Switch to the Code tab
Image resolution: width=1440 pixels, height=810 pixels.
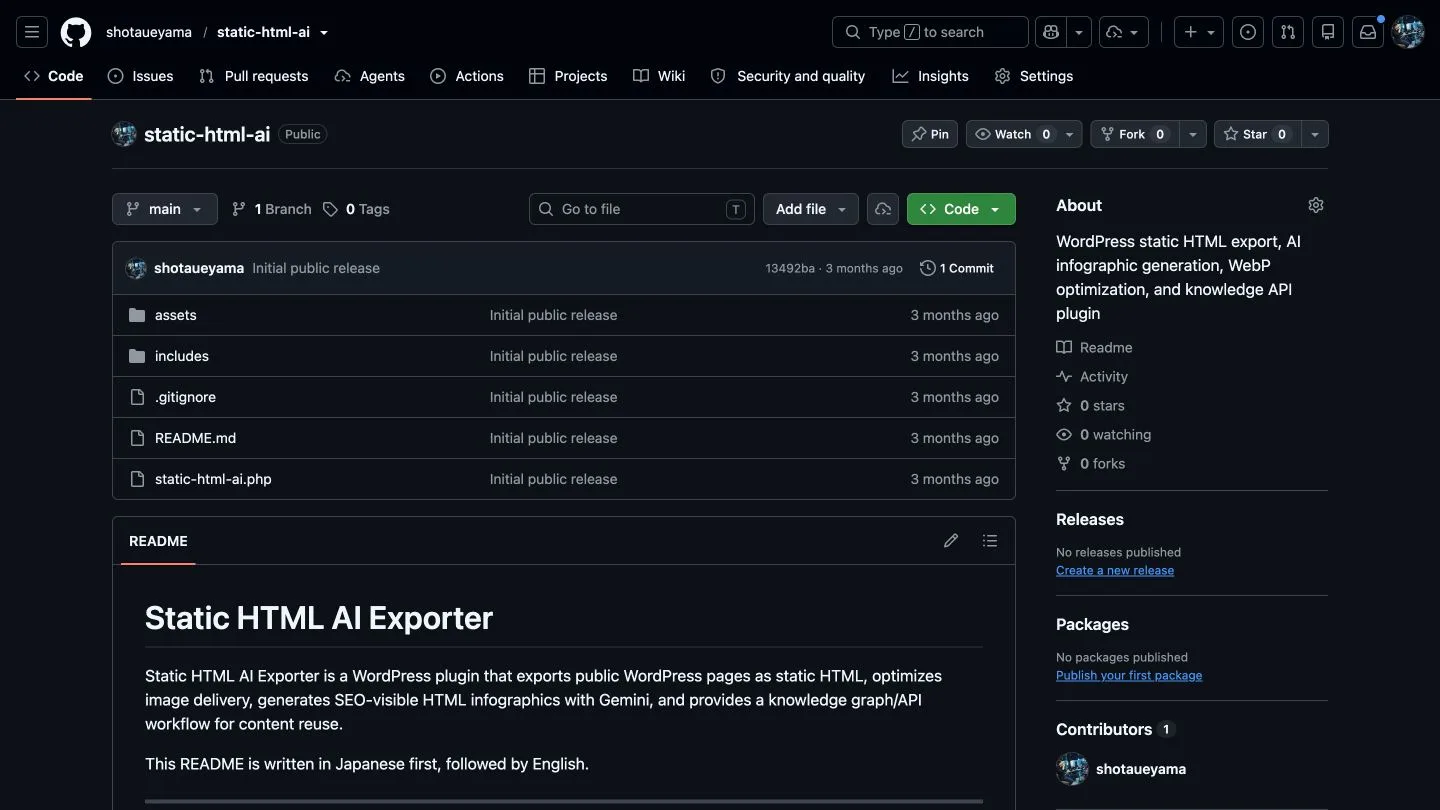54,76
